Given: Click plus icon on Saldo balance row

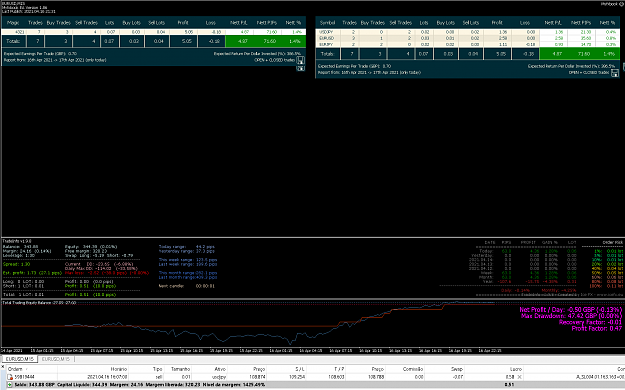Looking at the screenshot, I should (10, 385).
